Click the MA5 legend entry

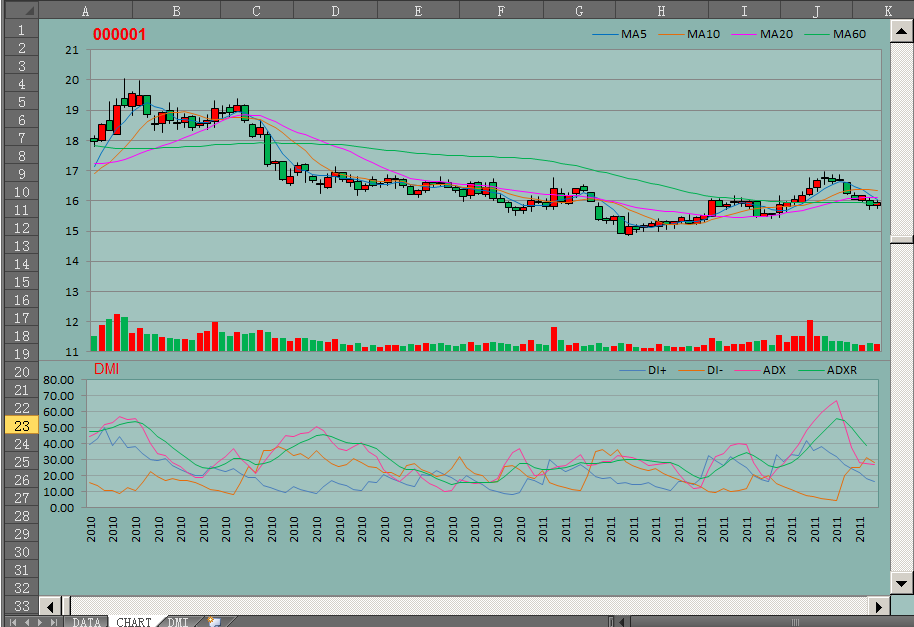pos(633,34)
